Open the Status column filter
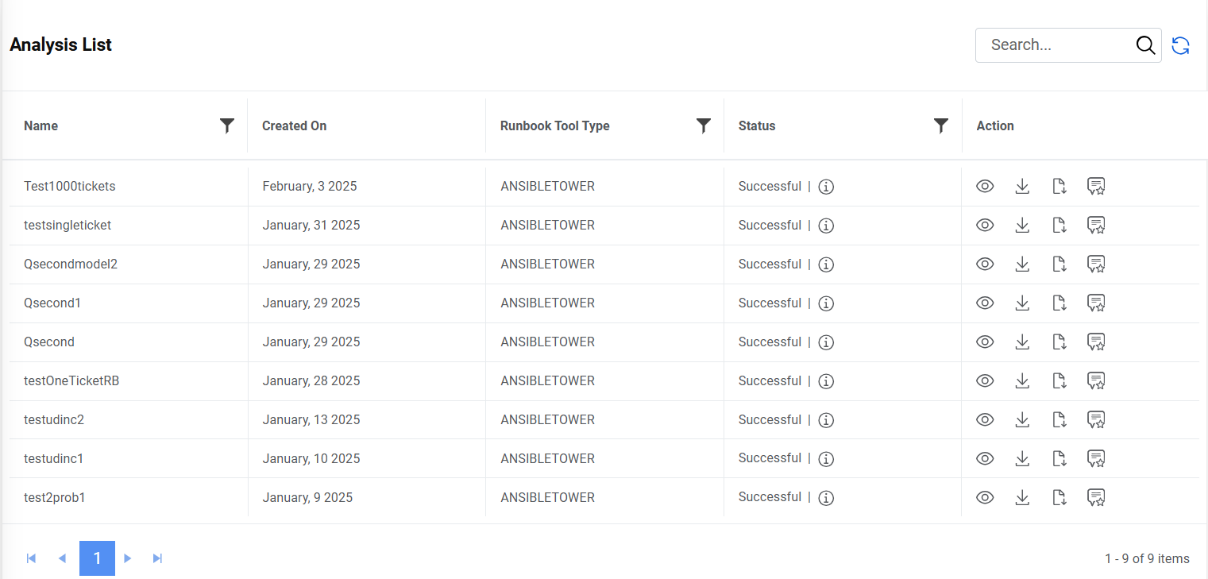This screenshot has width=1208, height=579. [941, 125]
